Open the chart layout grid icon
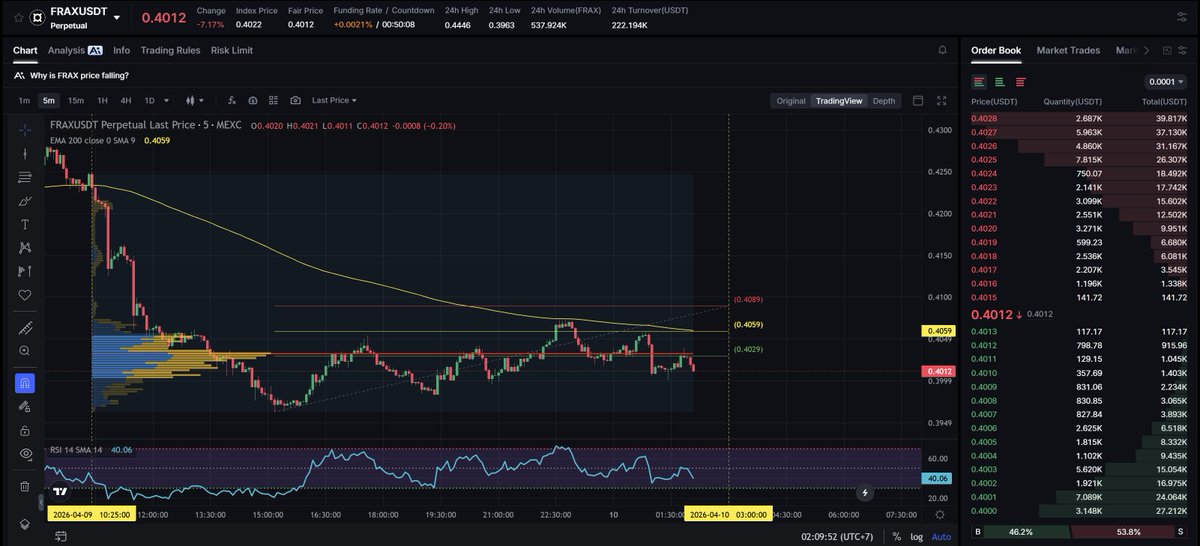1200x546 pixels. coord(274,100)
